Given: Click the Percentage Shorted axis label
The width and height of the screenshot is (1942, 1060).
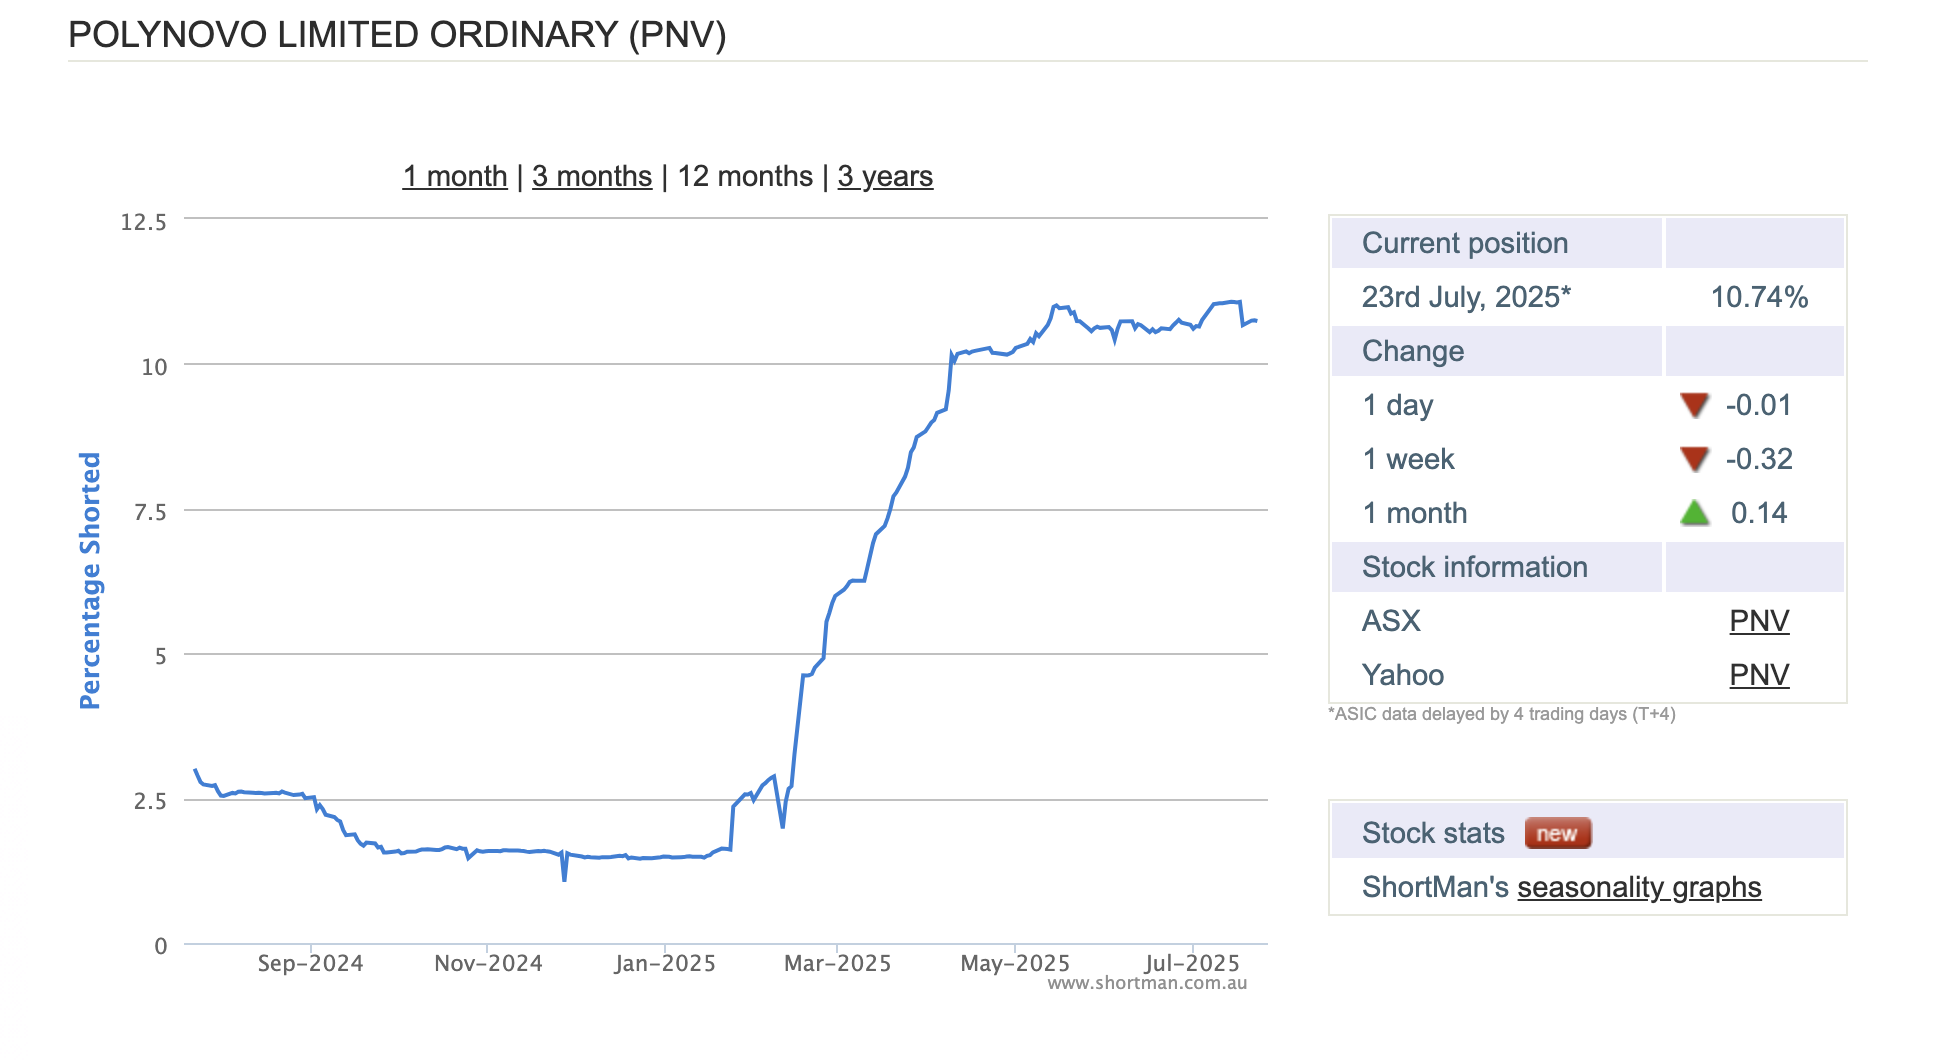Looking at the screenshot, I should (x=90, y=580).
